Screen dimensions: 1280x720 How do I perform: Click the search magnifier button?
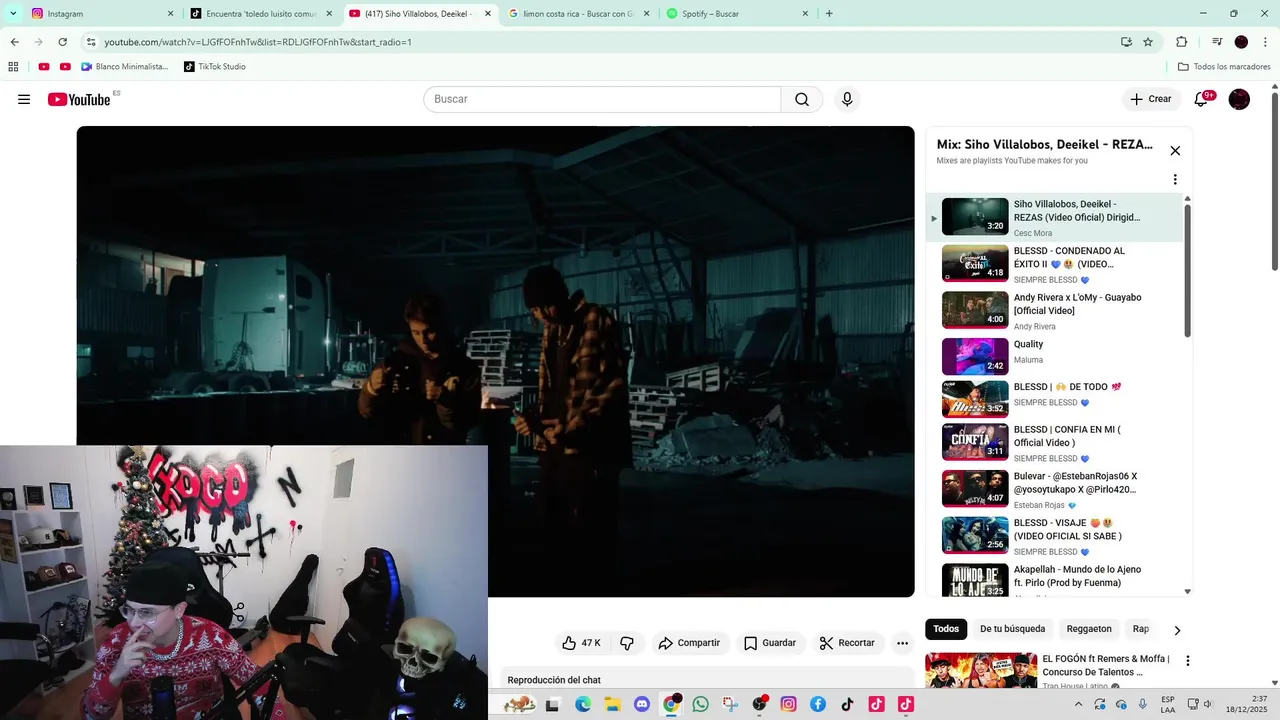(x=802, y=99)
